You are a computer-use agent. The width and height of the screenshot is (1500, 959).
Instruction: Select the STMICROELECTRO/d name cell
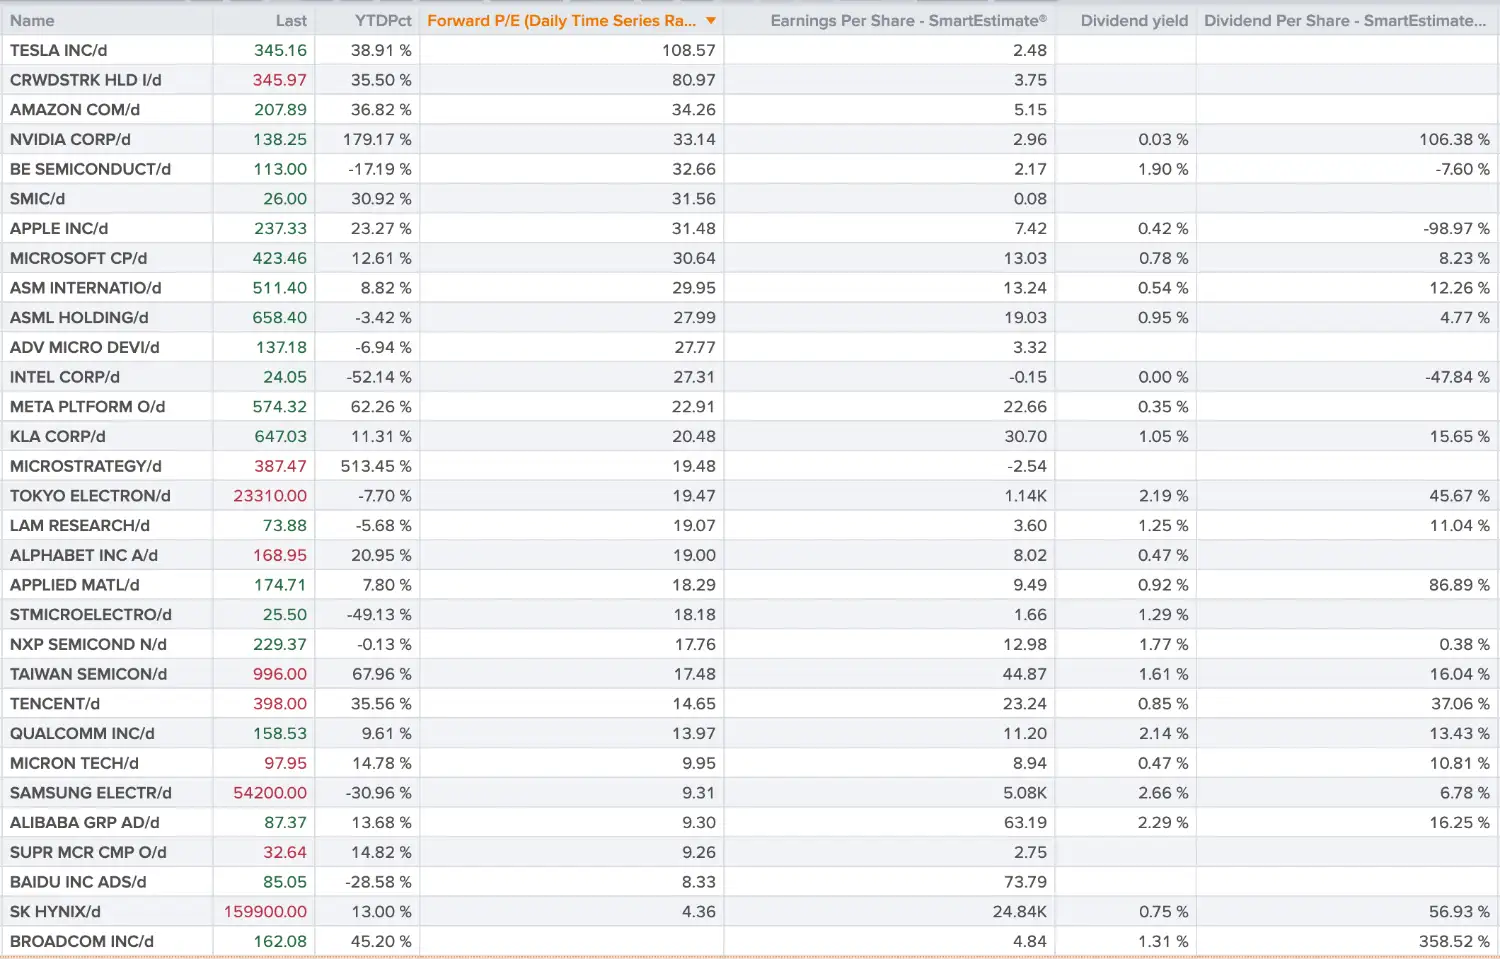pyautogui.click(x=91, y=615)
